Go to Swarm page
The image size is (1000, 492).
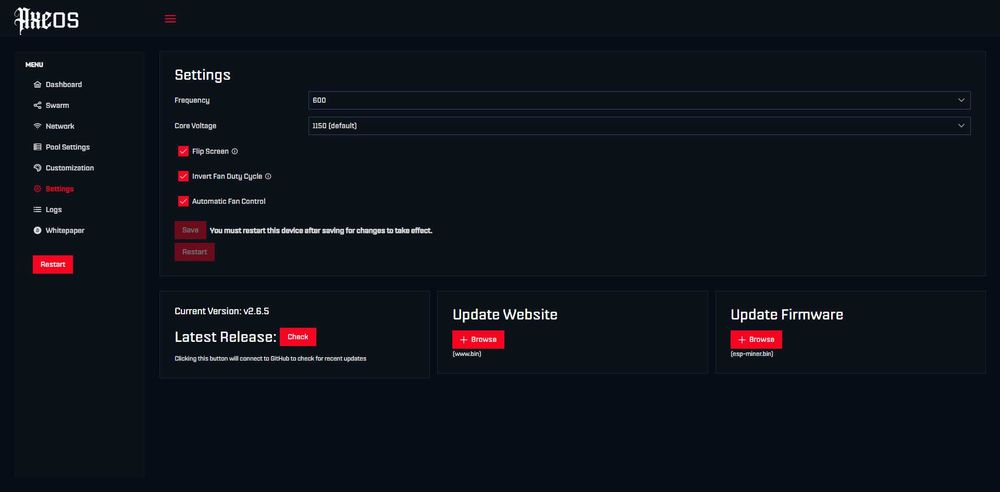point(57,105)
